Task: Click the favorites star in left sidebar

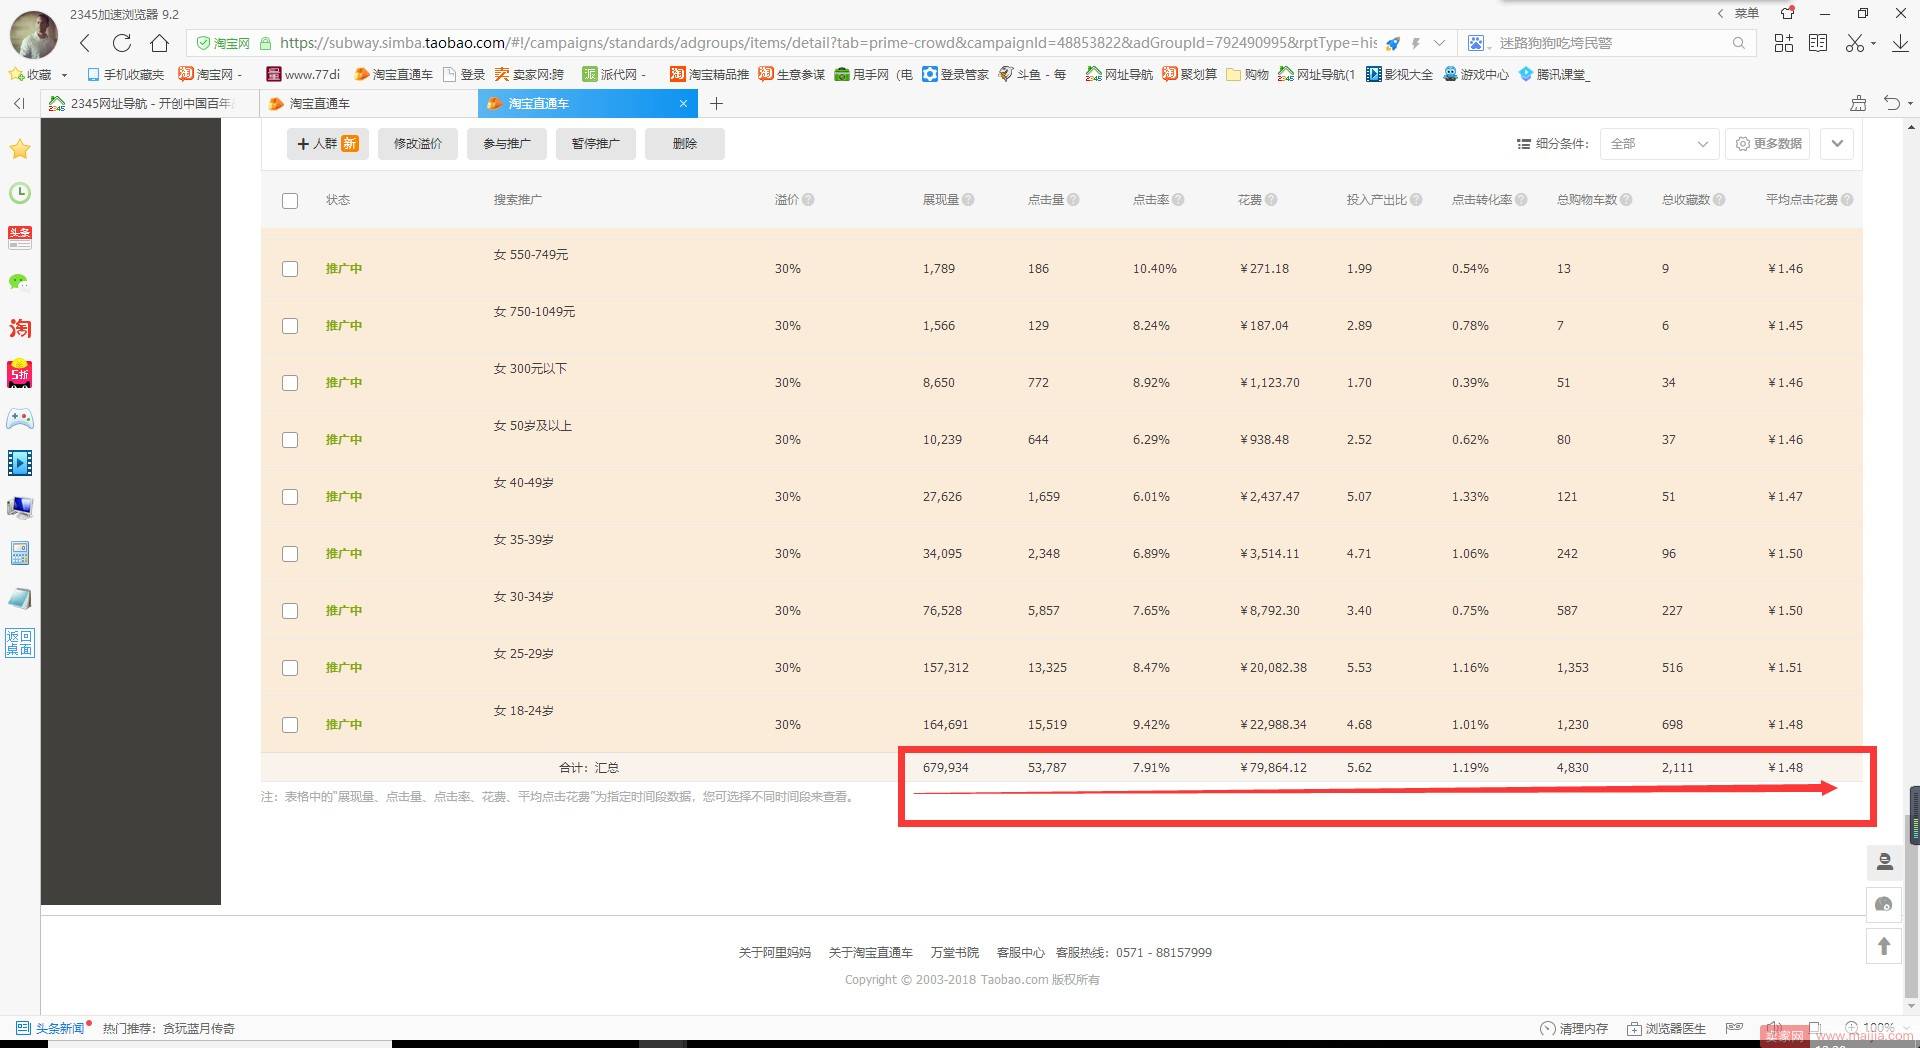Action: point(20,150)
